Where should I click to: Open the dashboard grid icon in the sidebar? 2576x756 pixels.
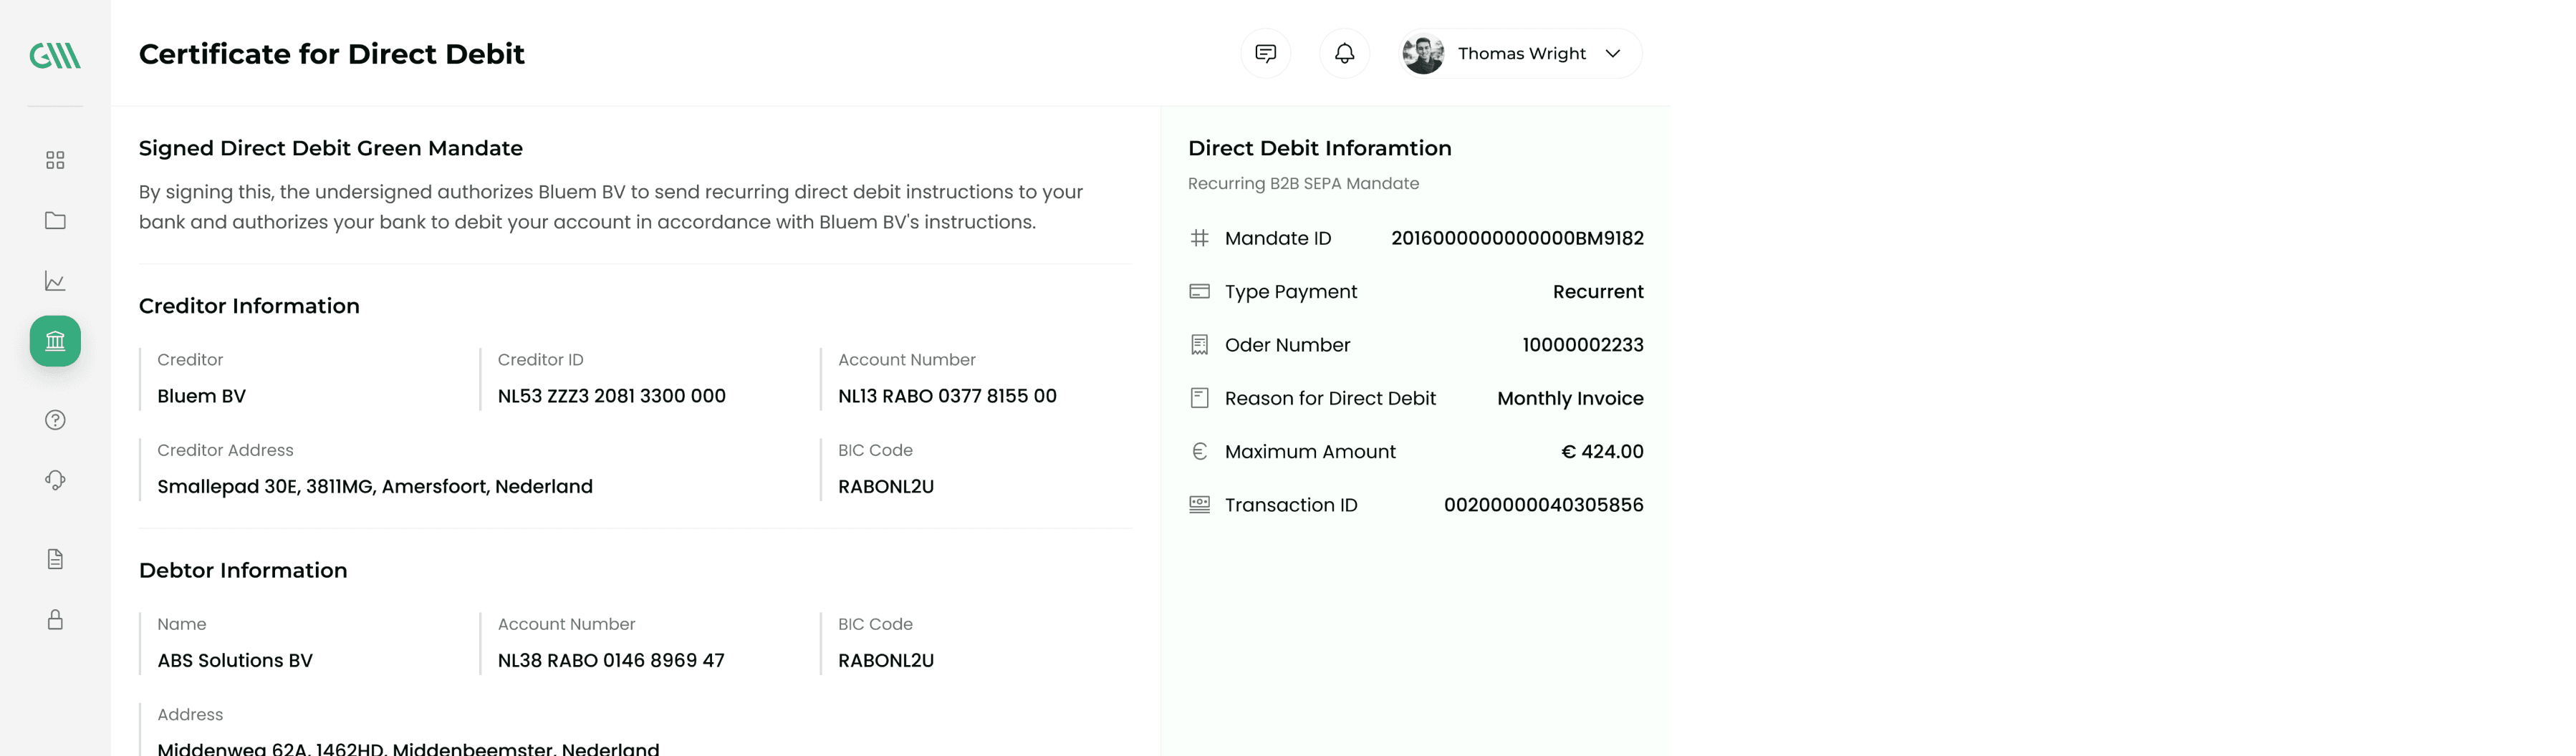click(x=55, y=160)
